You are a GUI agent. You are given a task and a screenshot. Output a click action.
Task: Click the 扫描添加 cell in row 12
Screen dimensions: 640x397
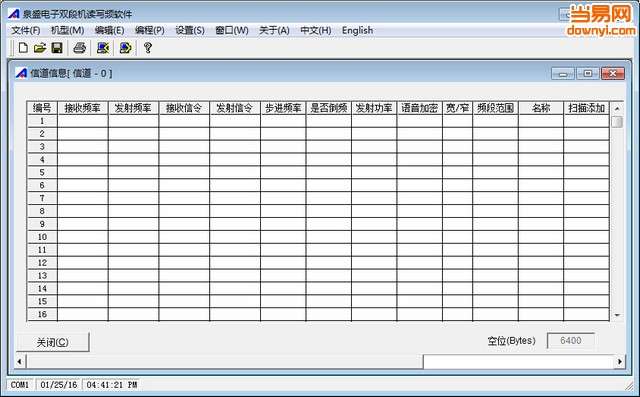click(587, 263)
